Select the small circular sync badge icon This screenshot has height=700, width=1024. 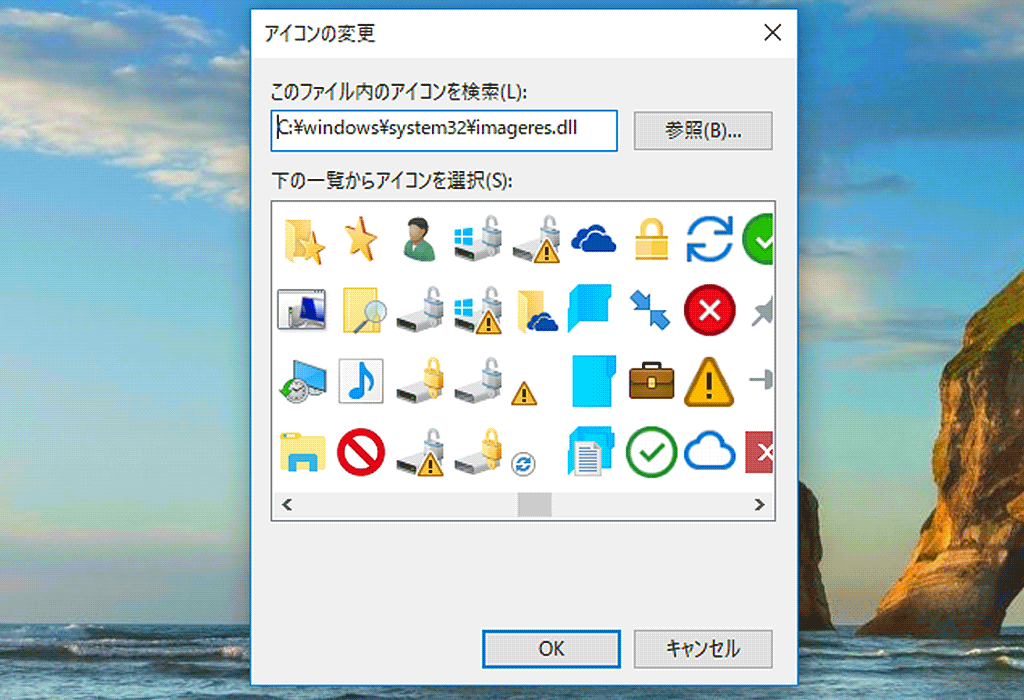(523, 464)
